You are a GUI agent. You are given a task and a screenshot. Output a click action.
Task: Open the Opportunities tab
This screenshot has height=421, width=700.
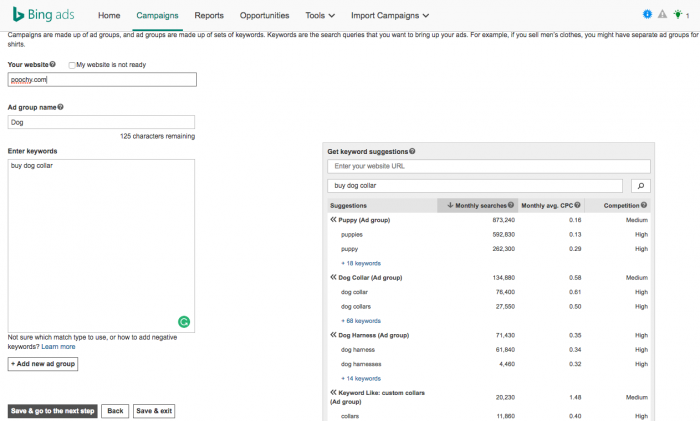tap(265, 16)
